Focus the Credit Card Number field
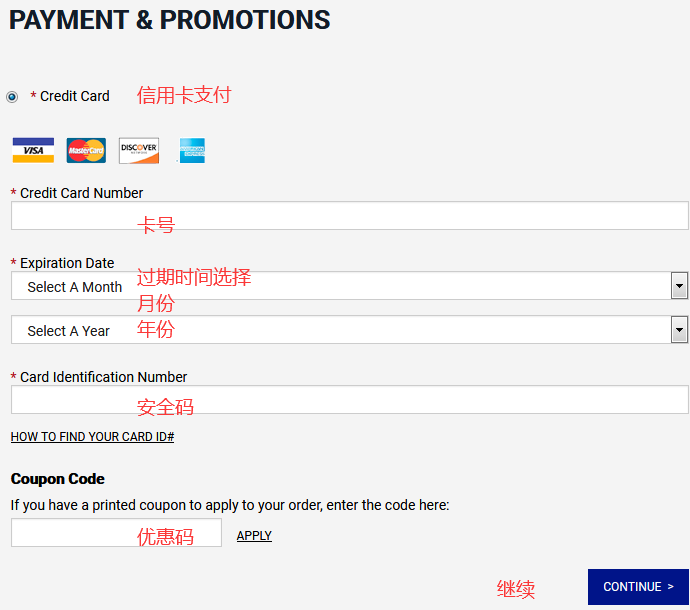Image resolution: width=690 pixels, height=610 pixels. coord(349,216)
